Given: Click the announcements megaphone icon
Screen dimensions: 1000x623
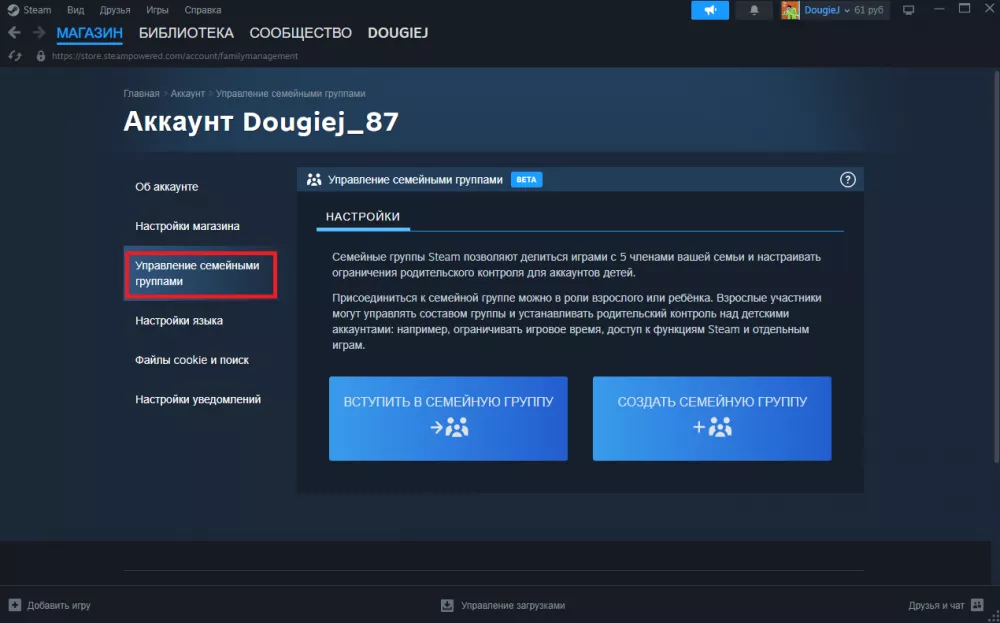Looking at the screenshot, I should coord(709,10).
